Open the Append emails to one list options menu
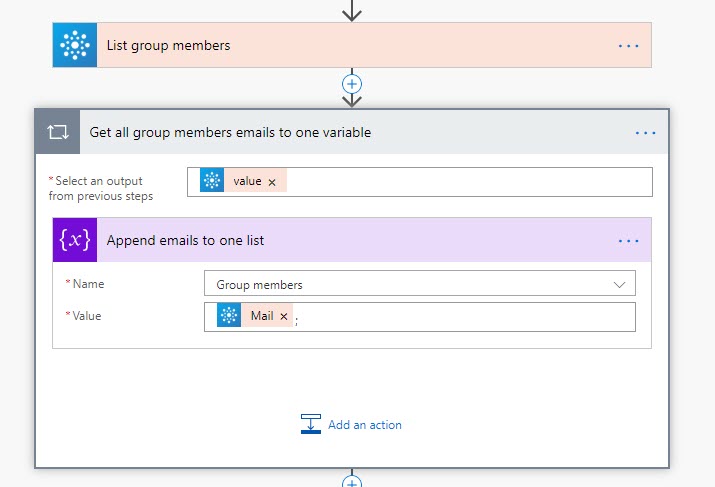715x487 pixels. pos(628,241)
